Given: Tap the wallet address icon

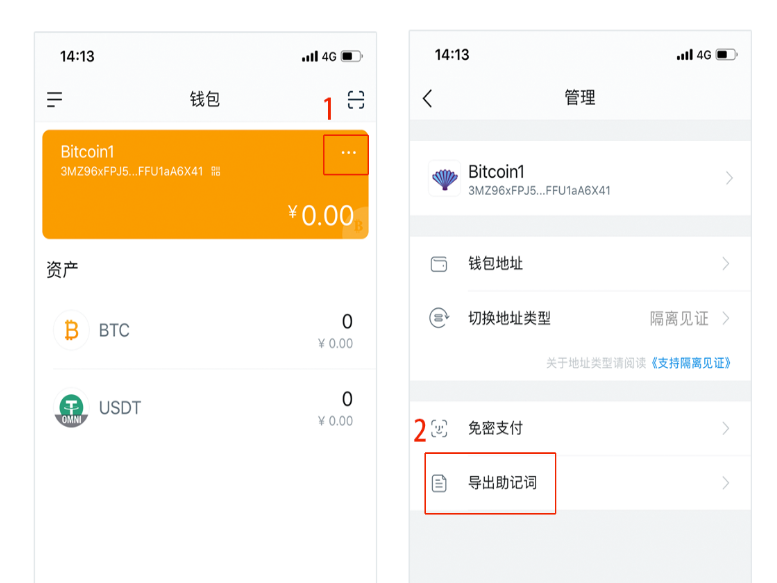Looking at the screenshot, I should point(439,264).
